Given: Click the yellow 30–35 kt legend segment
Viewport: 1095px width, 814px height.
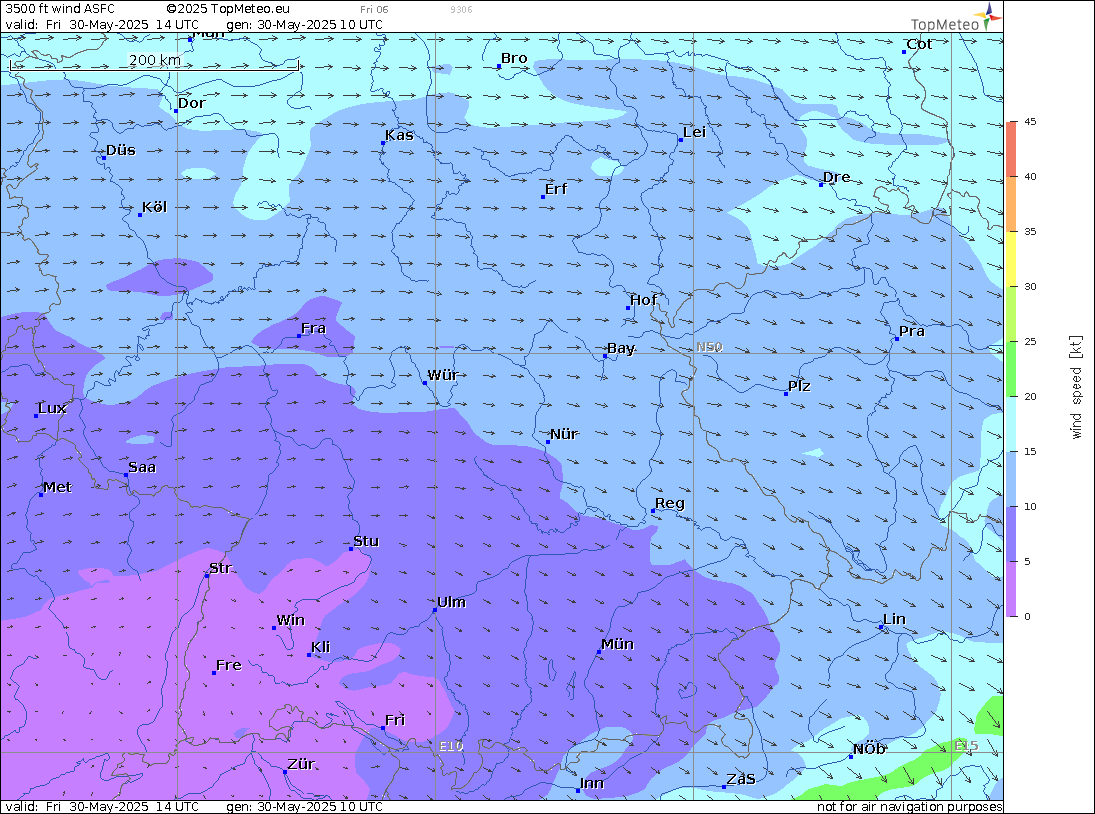Looking at the screenshot, I should 1012,259.
